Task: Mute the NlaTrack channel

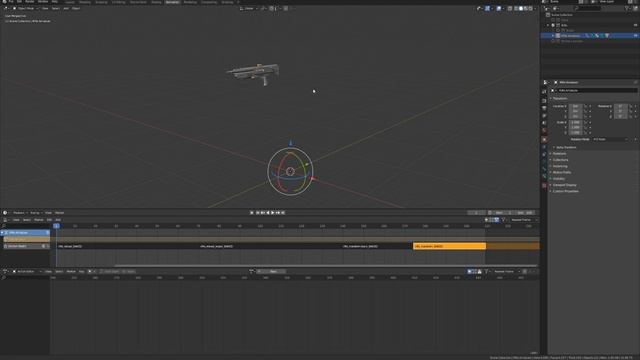Action: pos(44,247)
